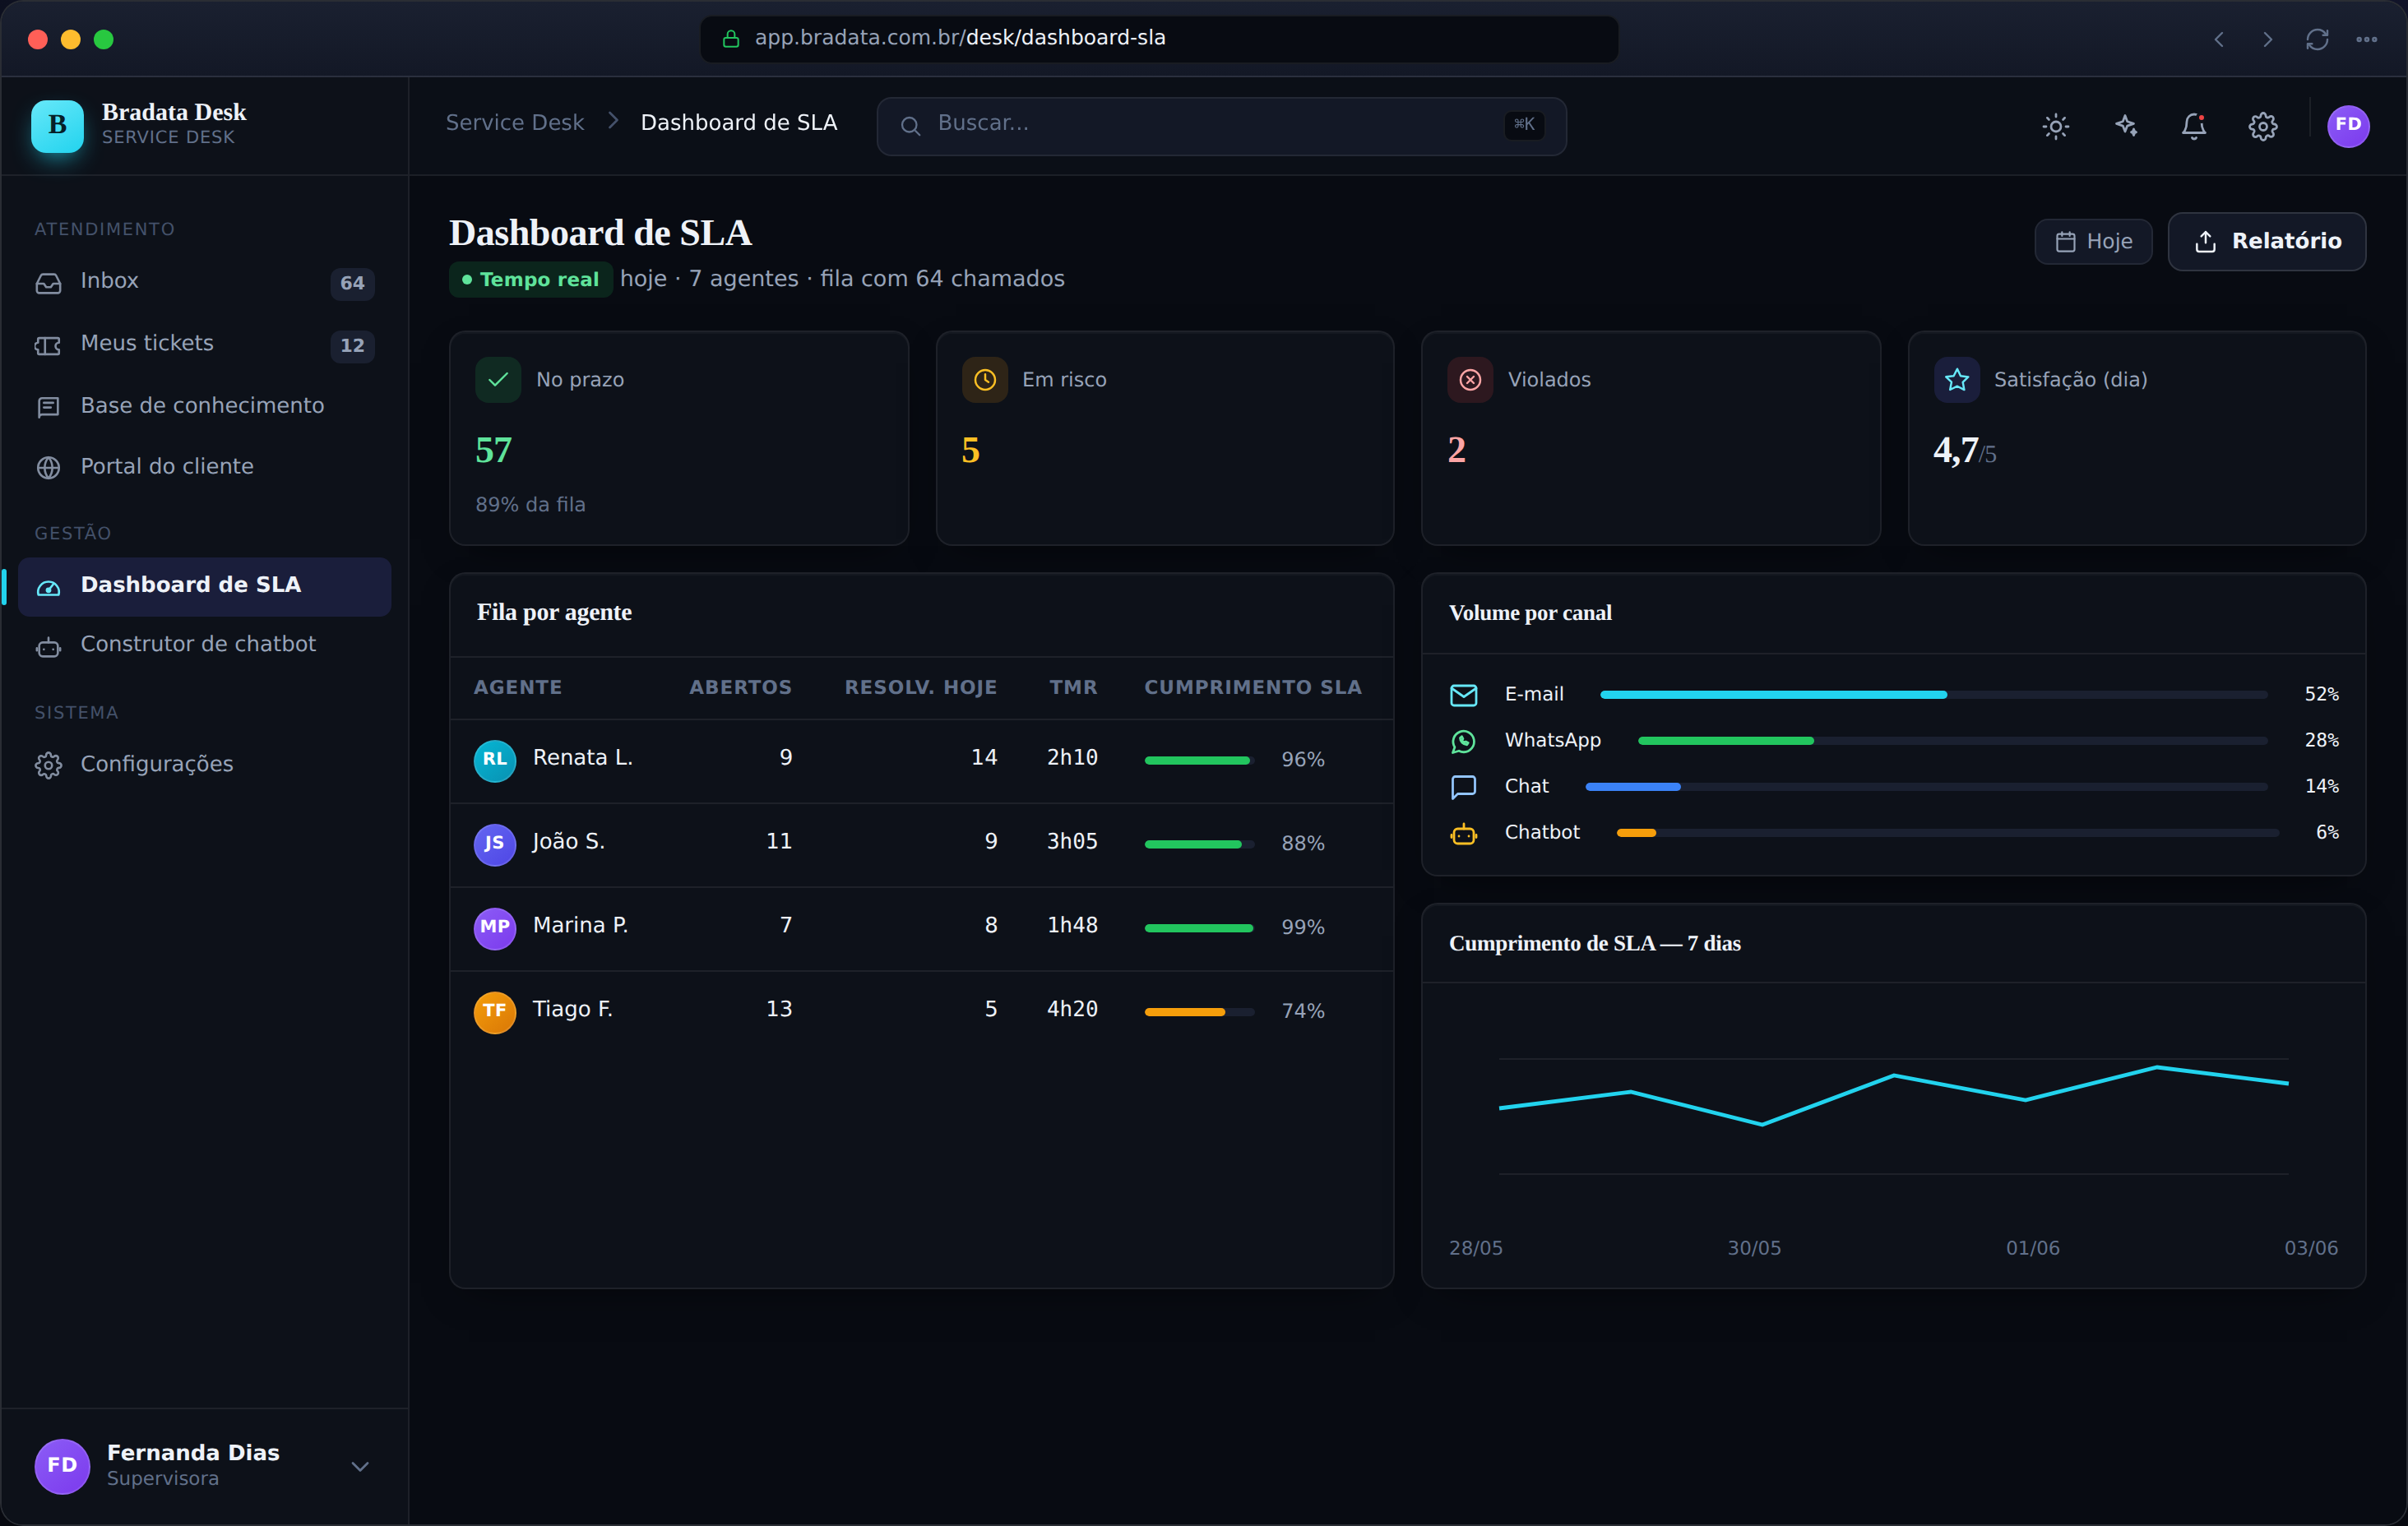2408x1526 pixels.
Task: Click the Chatbot 6% volume bar
Action: coord(1947,833)
